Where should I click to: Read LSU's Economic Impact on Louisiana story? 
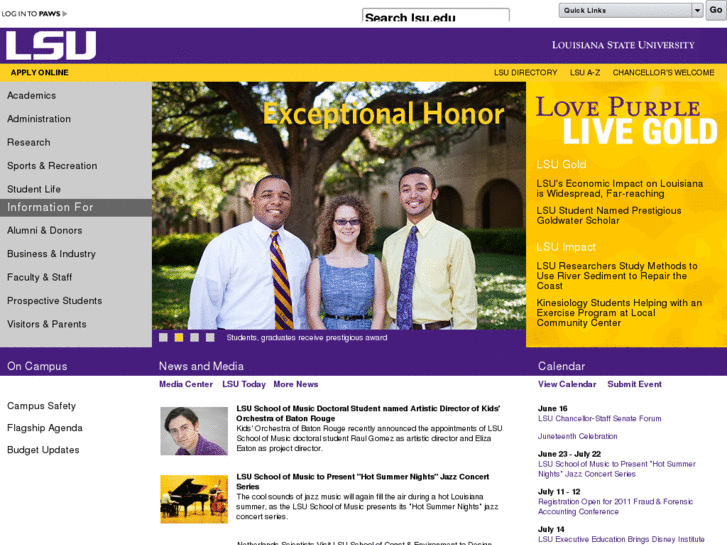coord(620,189)
